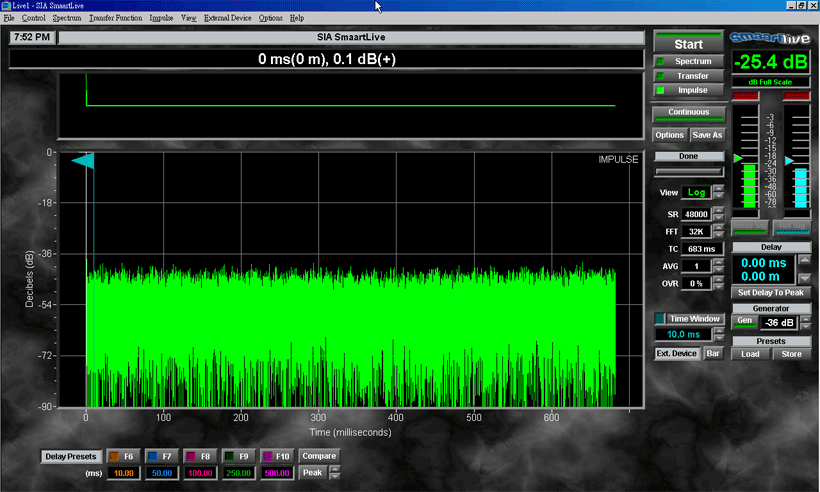The image size is (820, 492).
Task: Click the 500.00 ms preset value
Action: [x=277, y=473]
